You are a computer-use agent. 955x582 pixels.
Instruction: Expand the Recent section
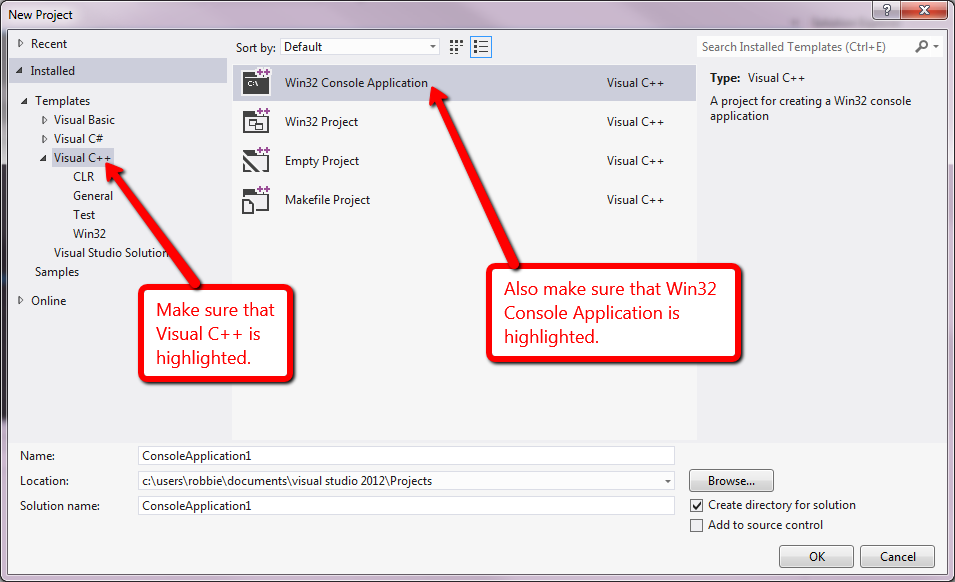[20, 44]
